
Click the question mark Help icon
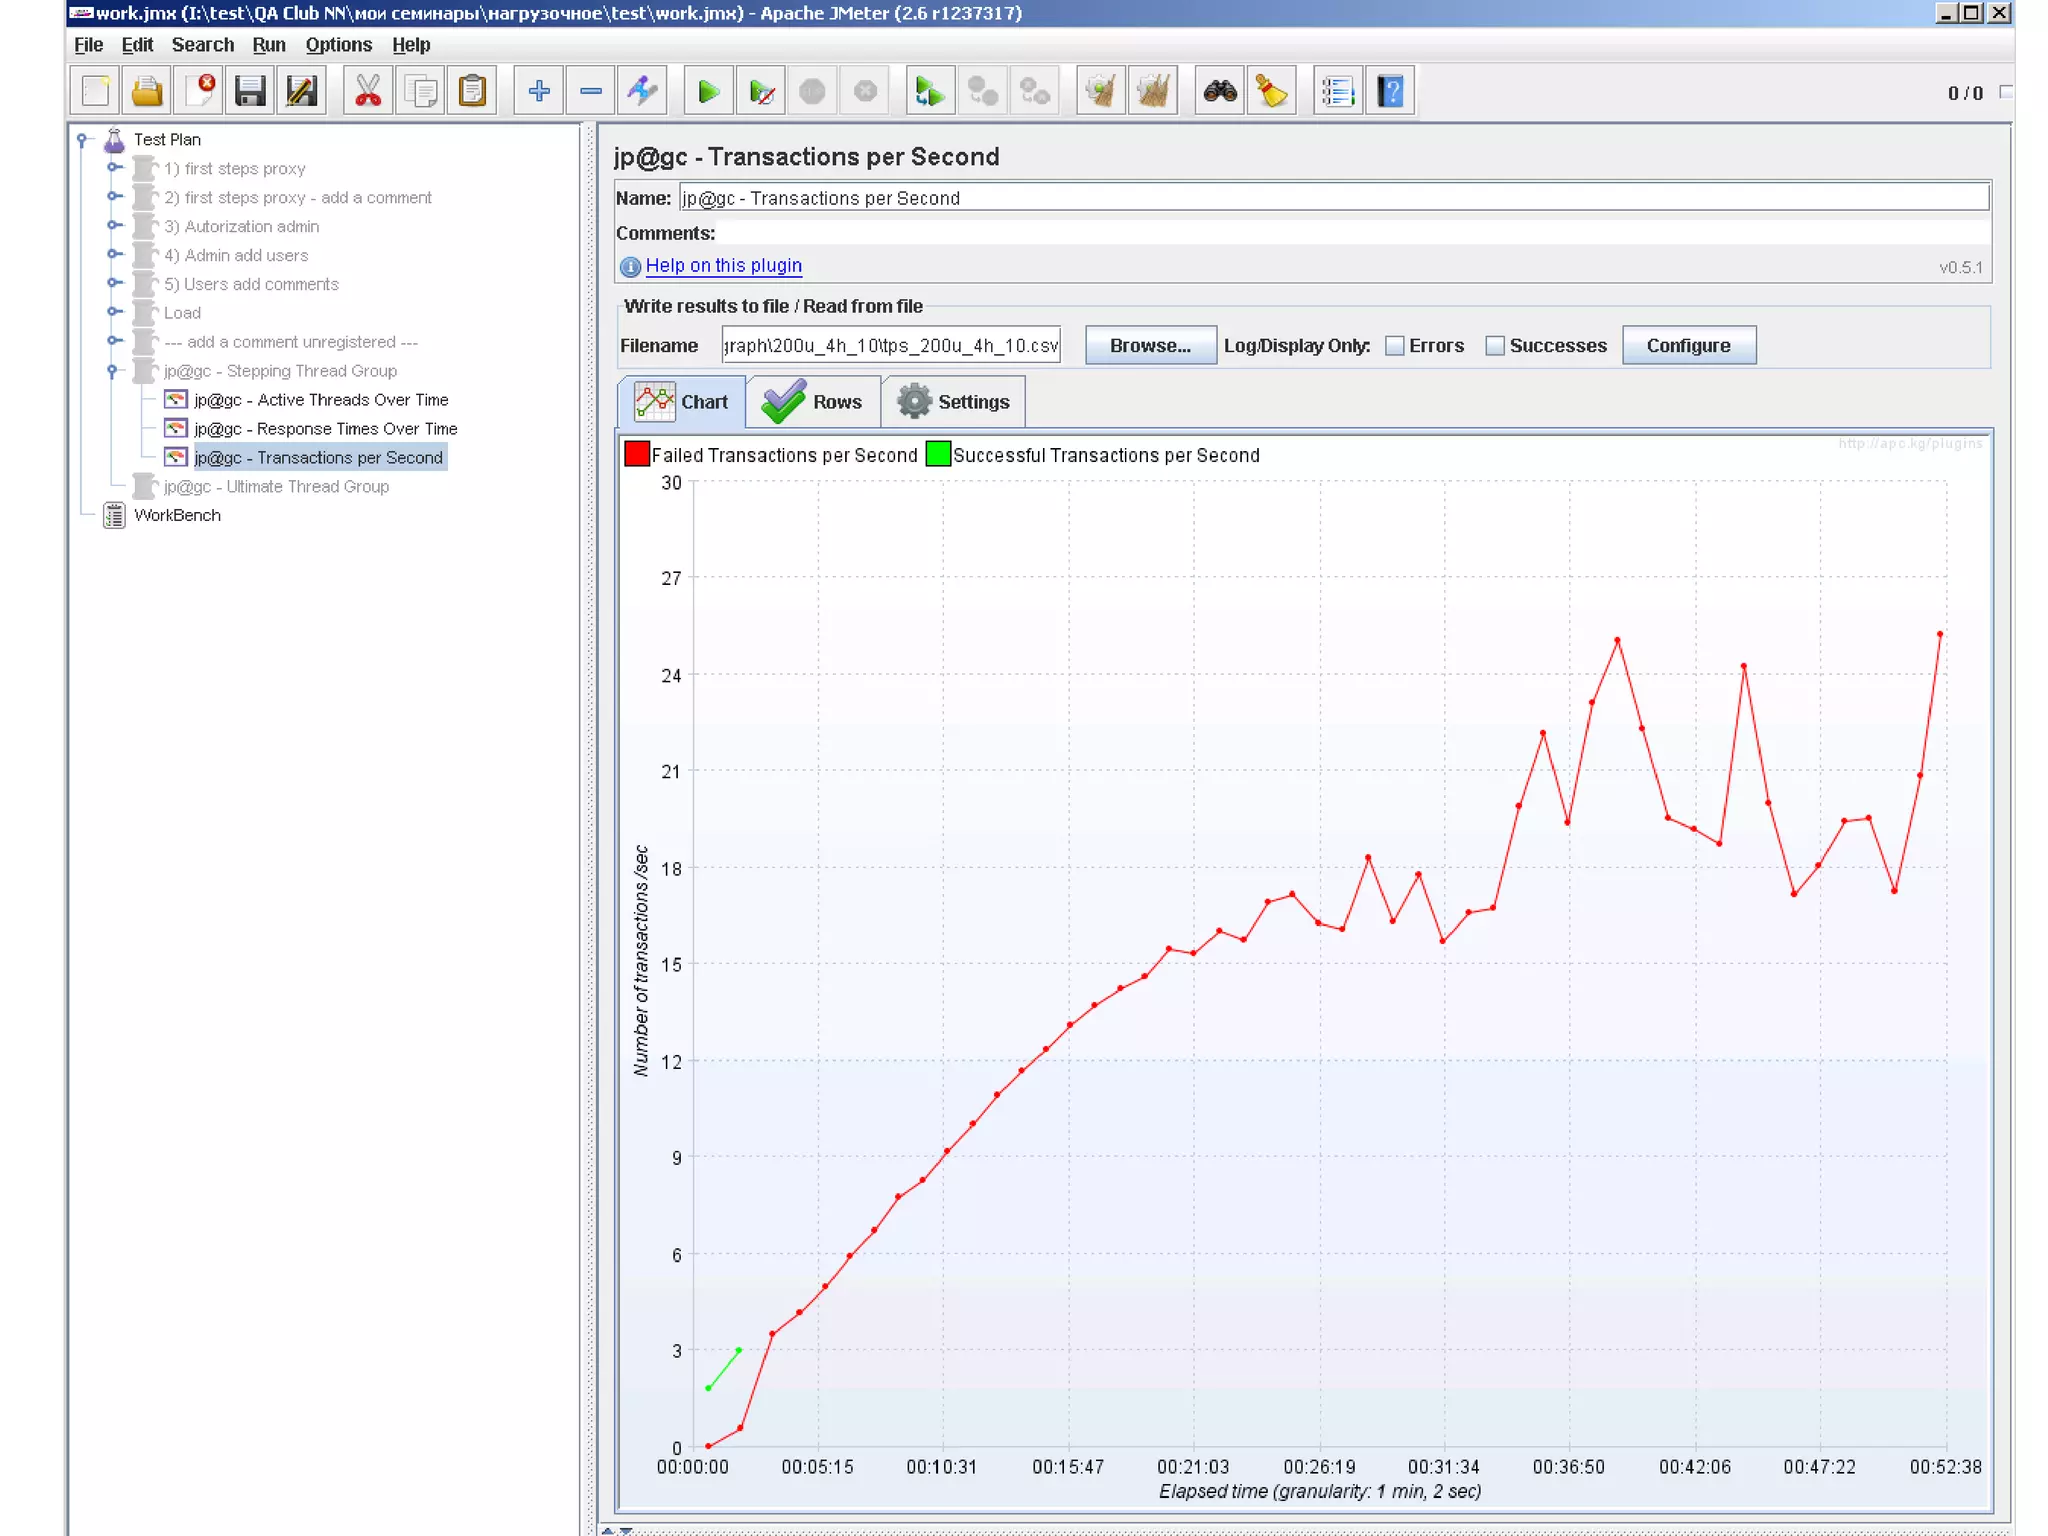[1390, 92]
